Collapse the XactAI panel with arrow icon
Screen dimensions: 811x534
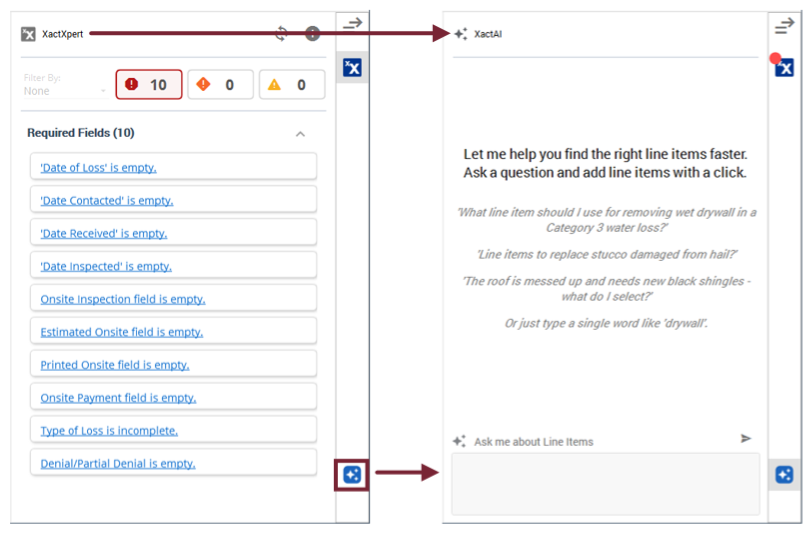784,25
